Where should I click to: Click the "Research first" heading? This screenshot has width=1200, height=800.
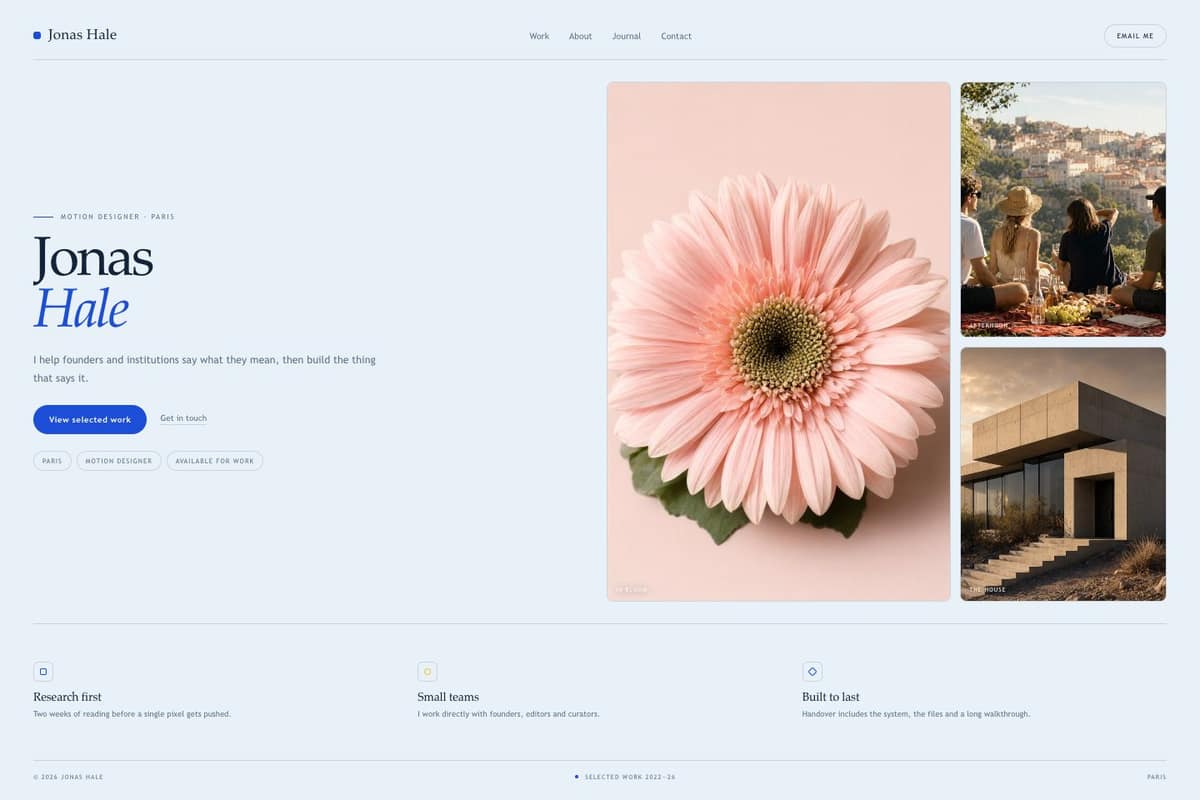coord(67,697)
